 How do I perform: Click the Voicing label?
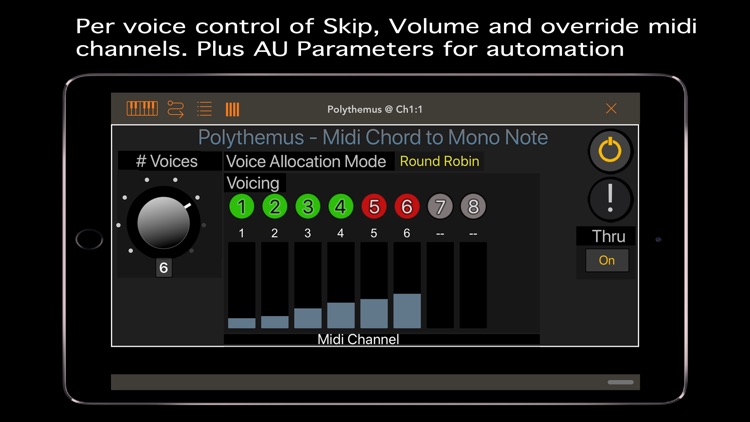click(253, 183)
